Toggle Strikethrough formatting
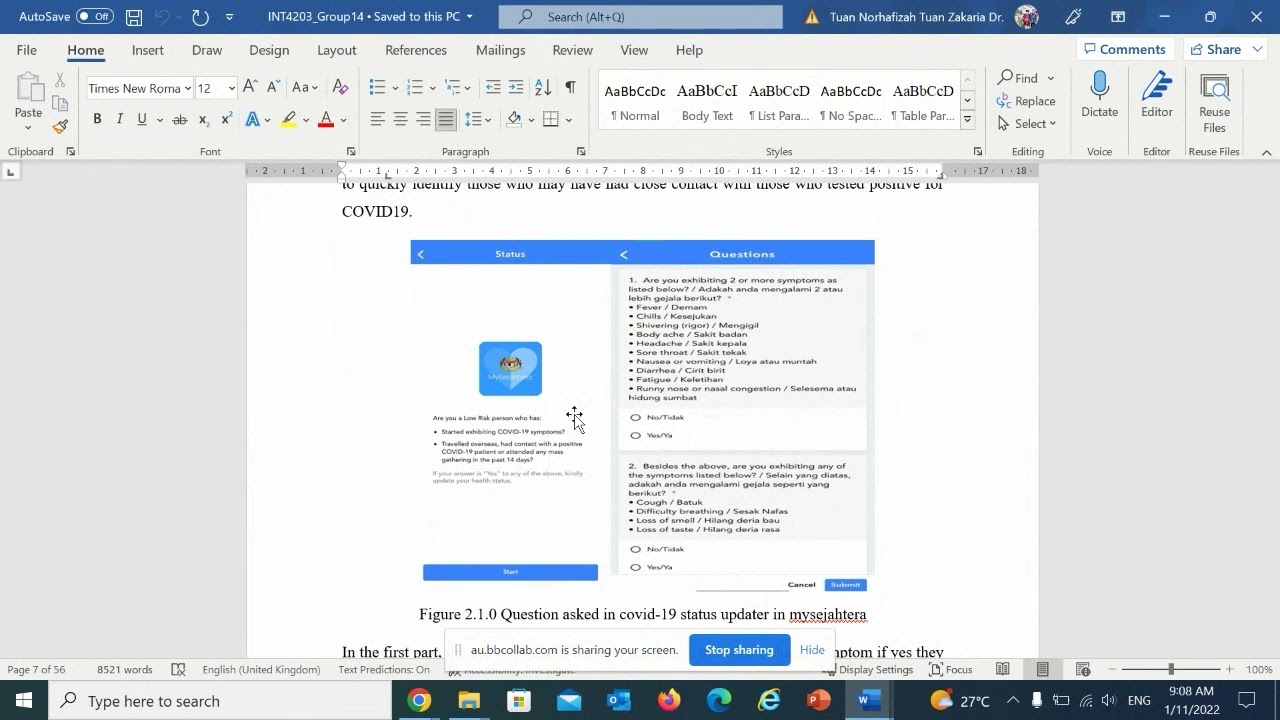The height and width of the screenshot is (720, 1280). pos(180,119)
